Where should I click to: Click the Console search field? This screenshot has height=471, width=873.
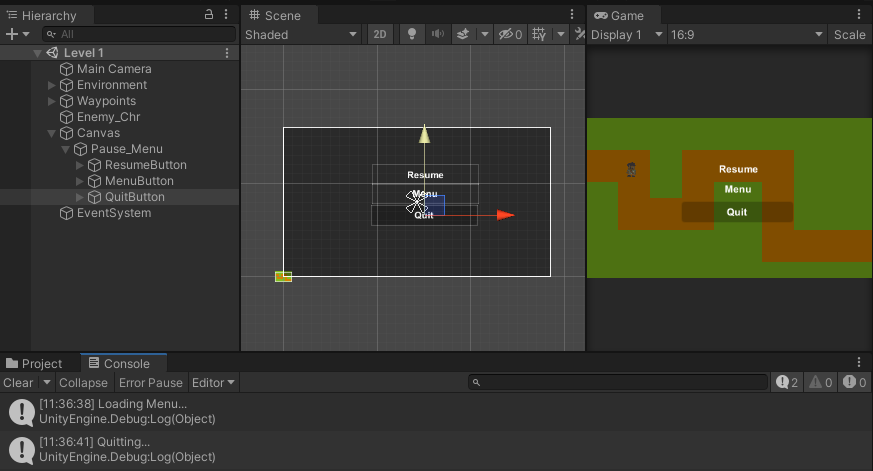[620, 383]
